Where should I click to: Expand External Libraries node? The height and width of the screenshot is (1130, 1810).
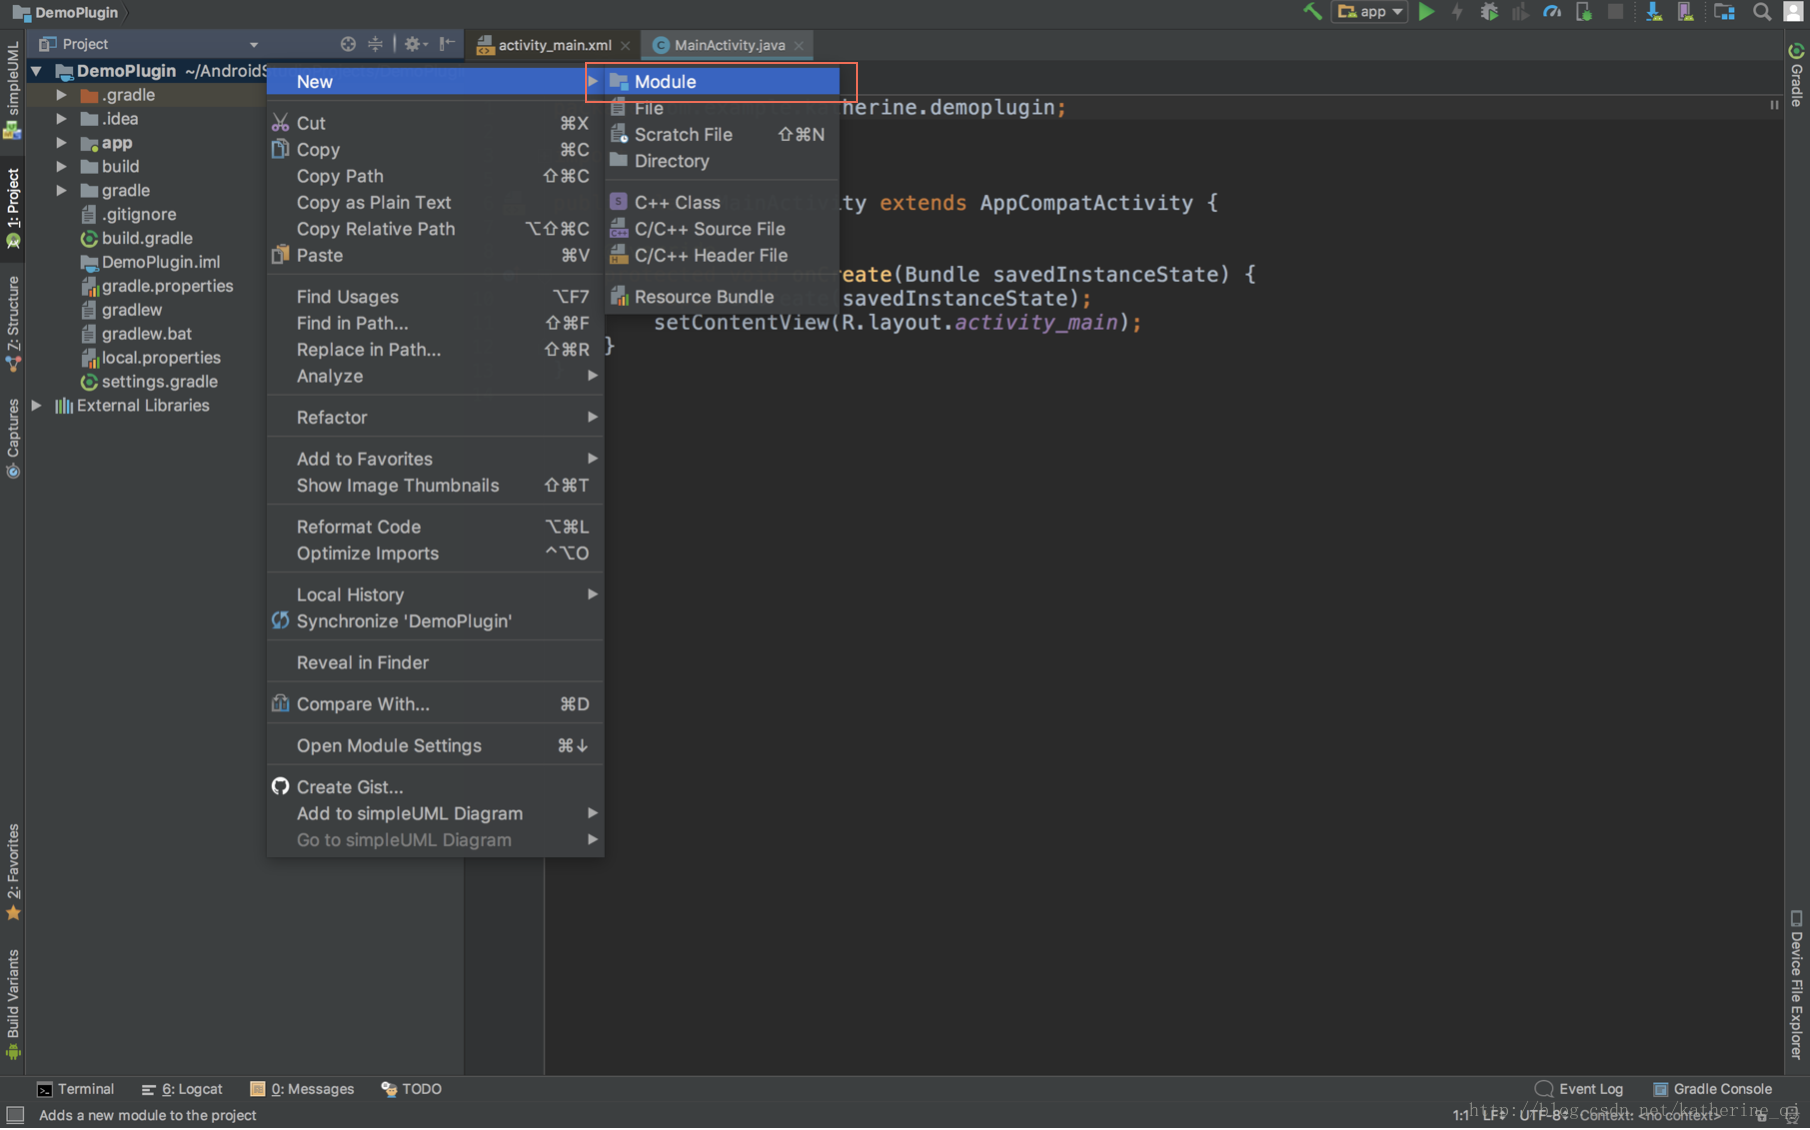click(37, 406)
